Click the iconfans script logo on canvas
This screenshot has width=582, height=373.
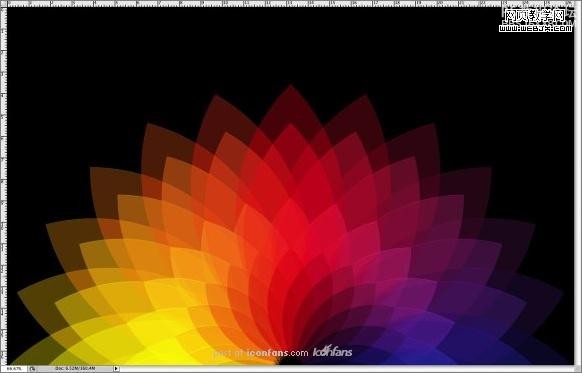tap(332, 351)
